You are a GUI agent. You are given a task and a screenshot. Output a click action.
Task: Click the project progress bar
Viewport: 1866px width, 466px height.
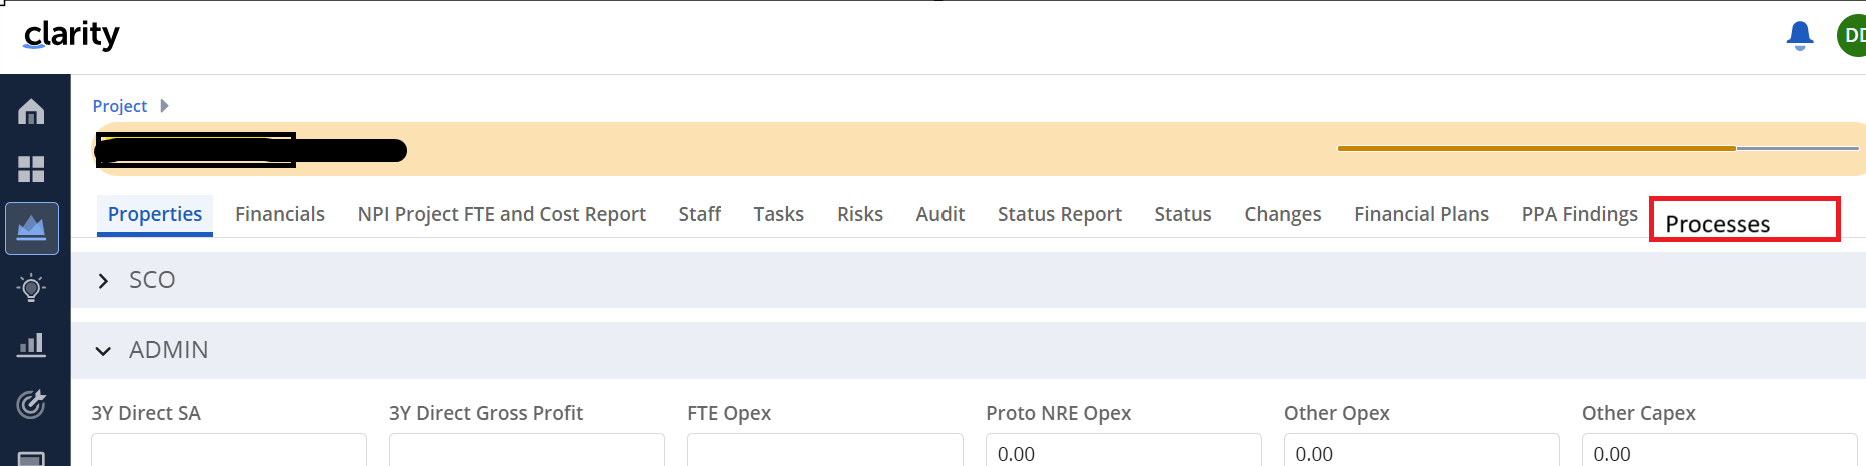click(1598, 148)
